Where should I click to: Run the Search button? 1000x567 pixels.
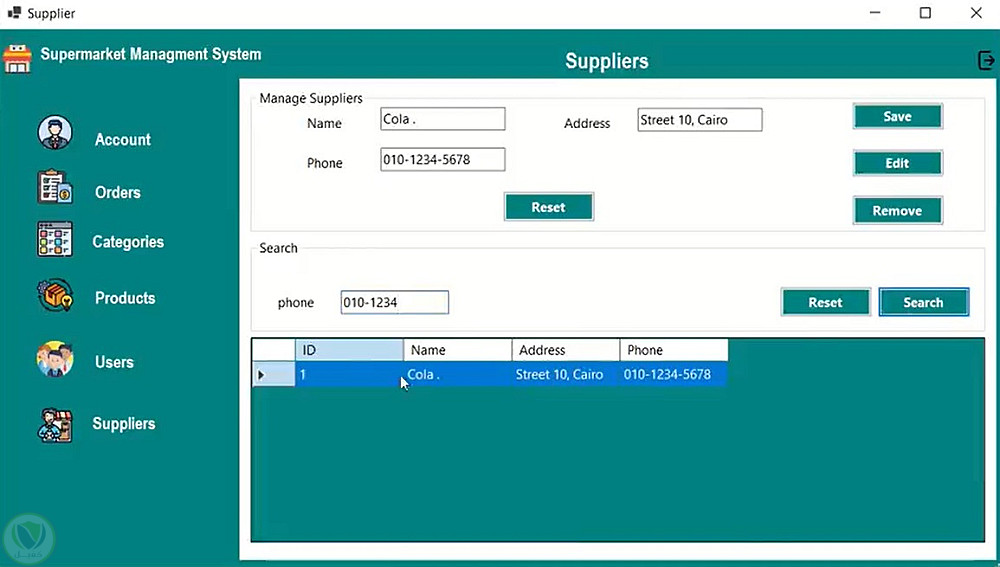tap(923, 302)
